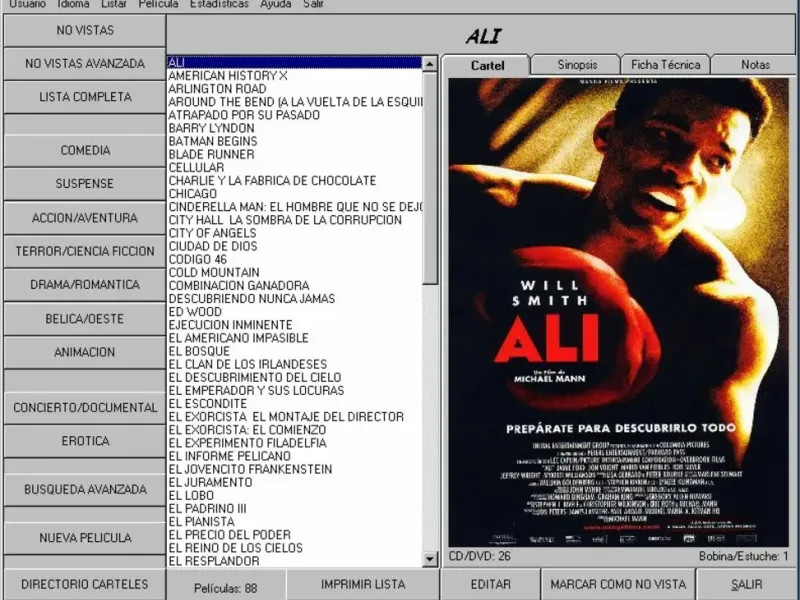Select EL REINO DE LOS CIELOS
800x600 pixels.
pos(294,548)
